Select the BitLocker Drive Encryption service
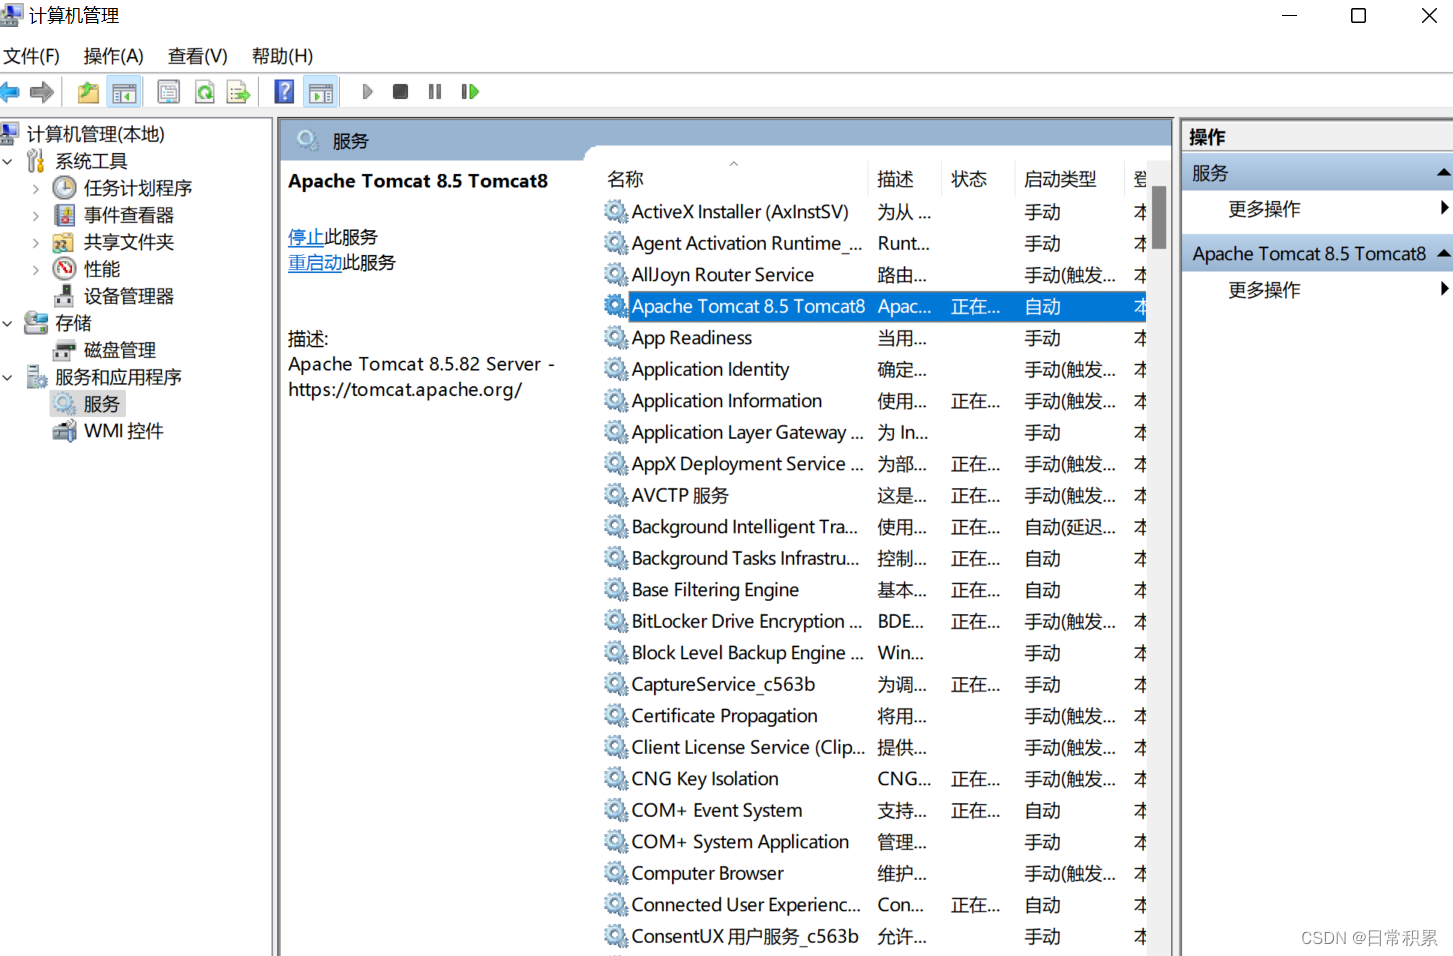Image resolution: width=1453 pixels, height=956 pixels. coord(875,622)
